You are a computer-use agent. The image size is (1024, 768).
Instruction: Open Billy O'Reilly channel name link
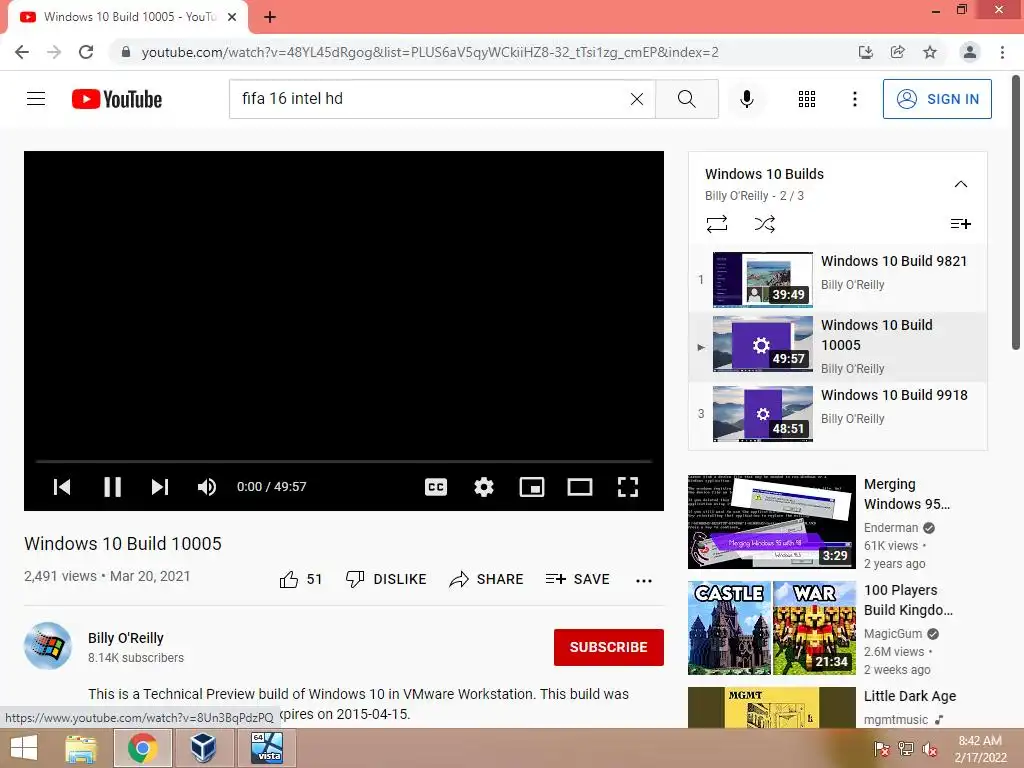click(x=125, y=638)
